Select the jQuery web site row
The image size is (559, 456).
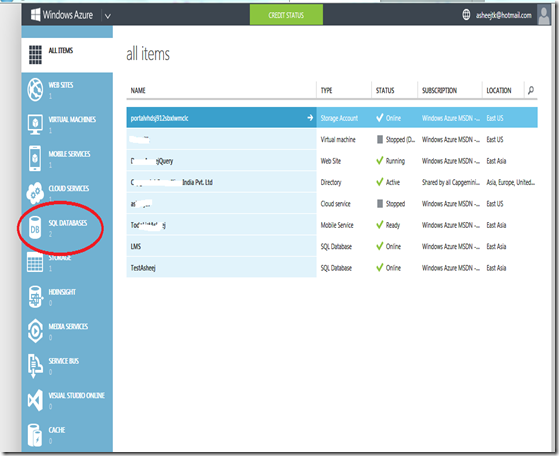332,161
